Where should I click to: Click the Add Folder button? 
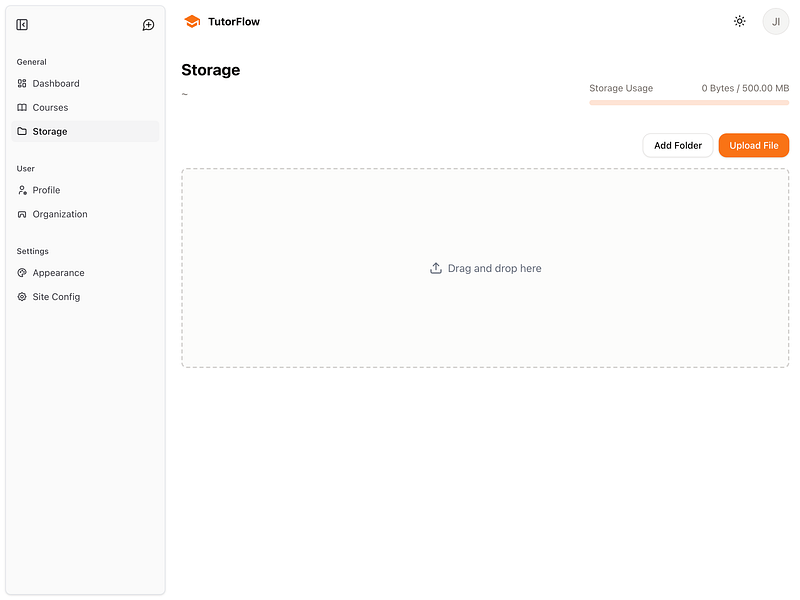(x=677, y=145)
